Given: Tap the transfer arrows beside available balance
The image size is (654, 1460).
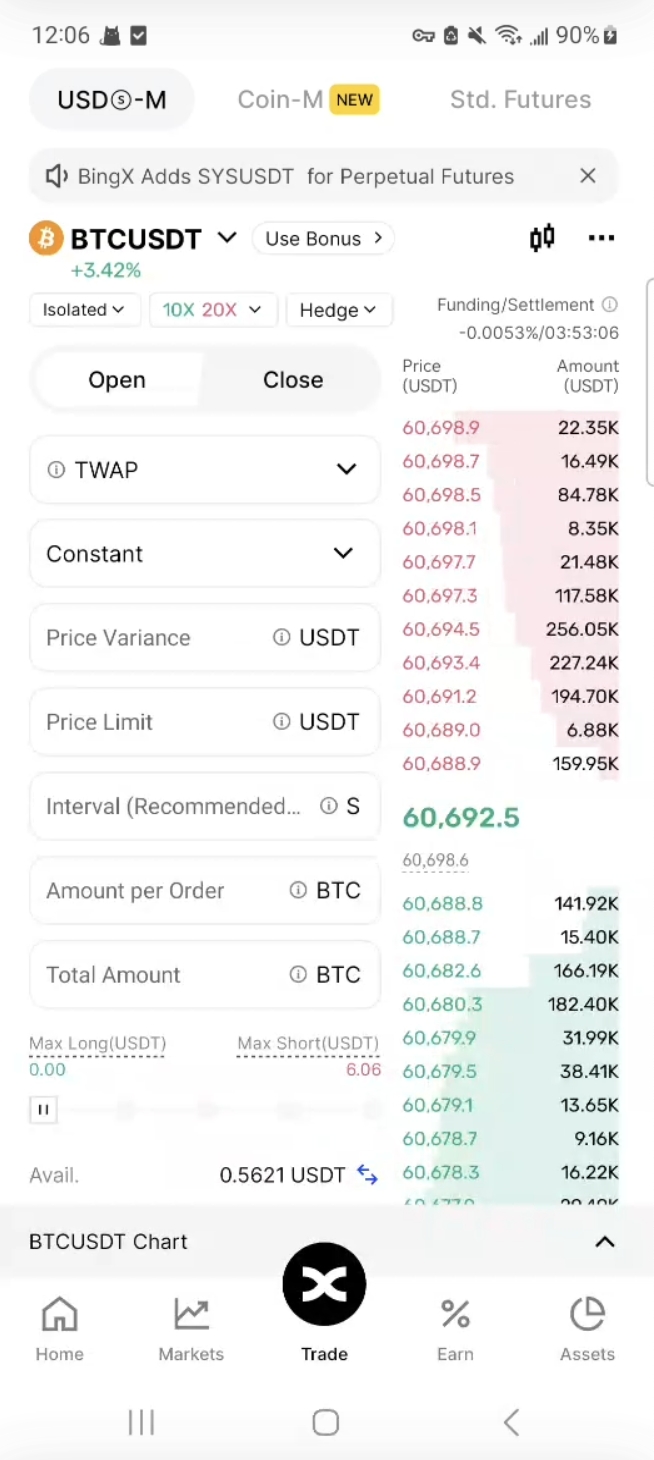Looking at the screenshot, I should (367, 1176).
